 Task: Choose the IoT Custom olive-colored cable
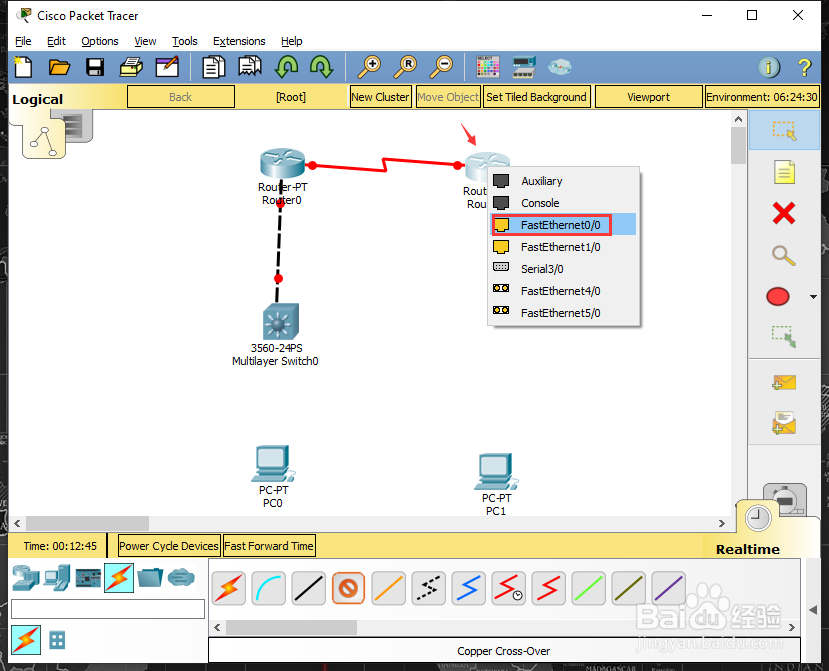[x=628, y=588]
